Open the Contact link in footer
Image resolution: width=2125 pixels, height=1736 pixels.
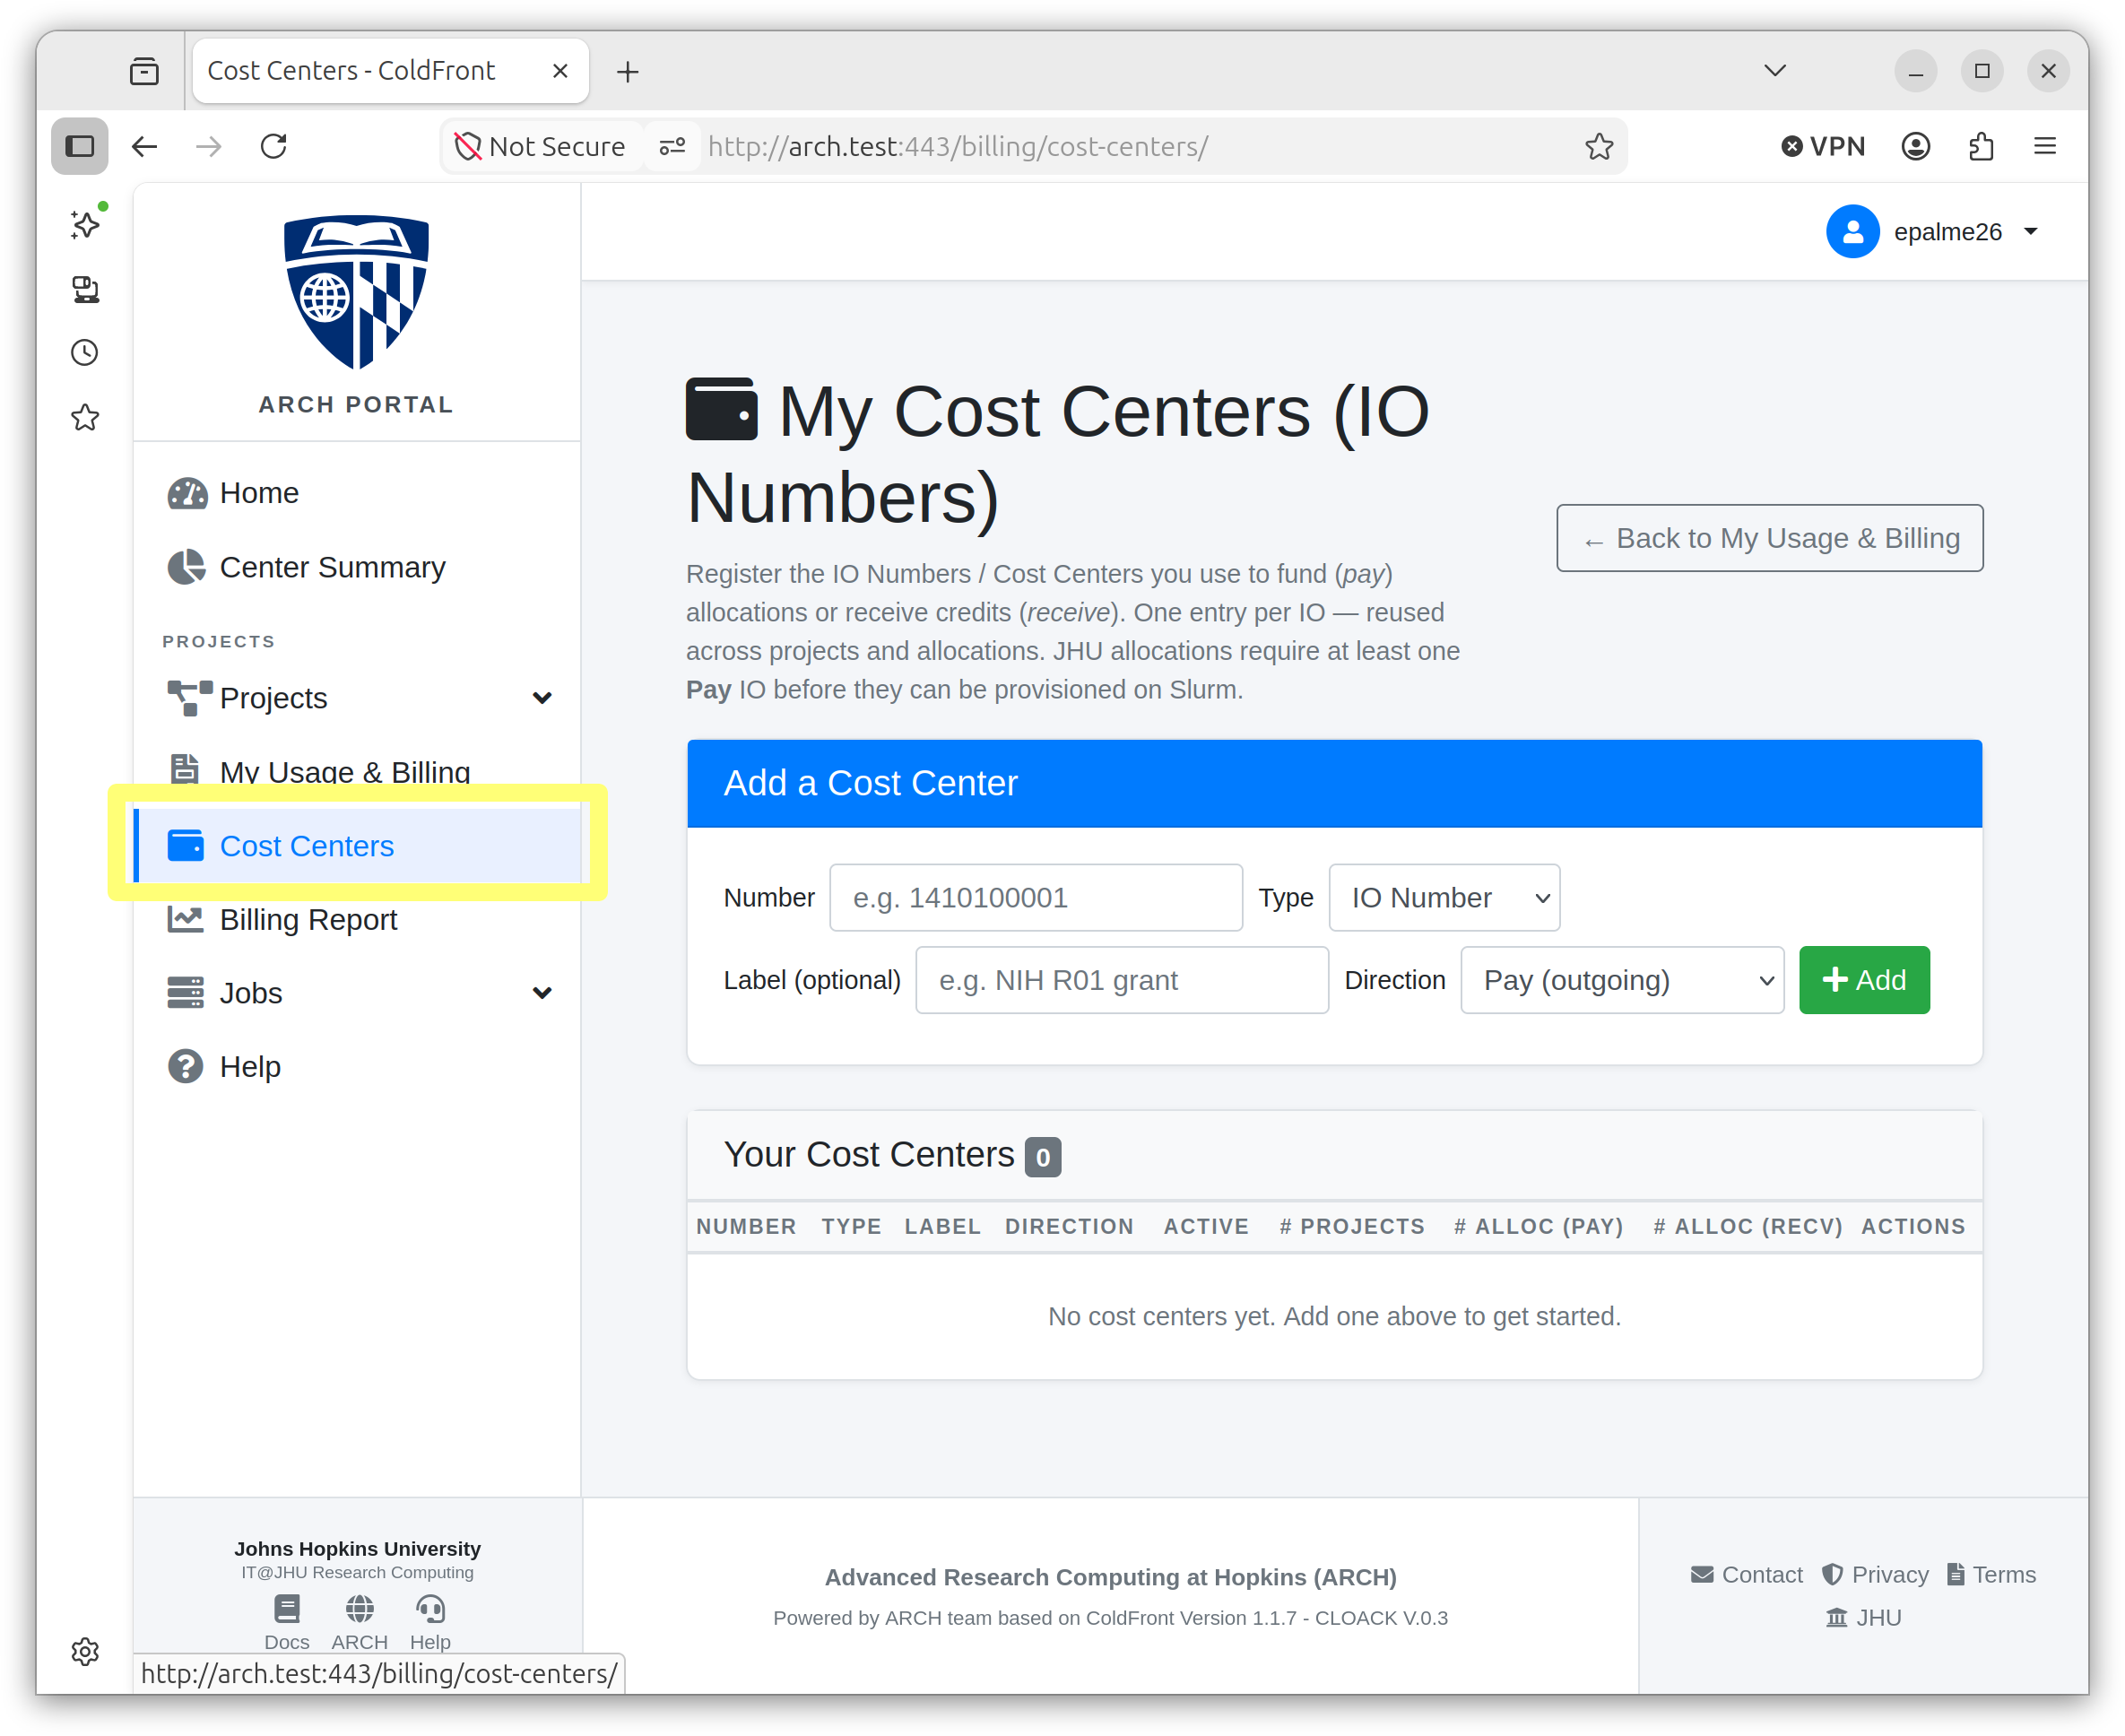pos(1746,1575)
